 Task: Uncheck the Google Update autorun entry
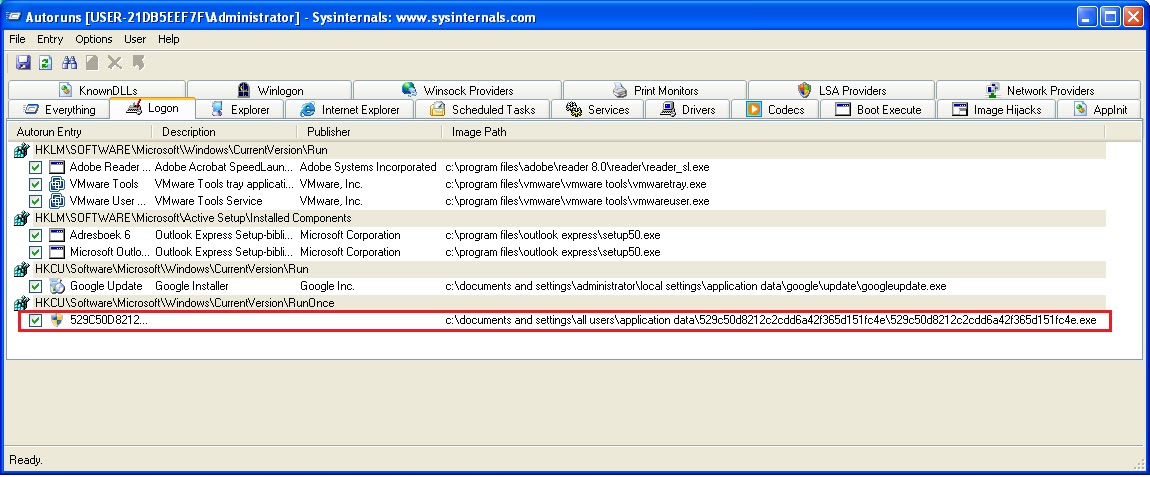(35, 286)
